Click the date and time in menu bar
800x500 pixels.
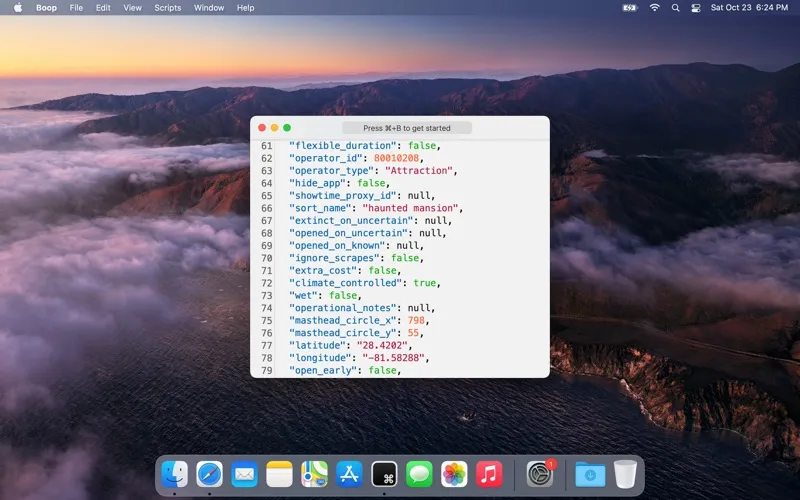pos(749,8)
